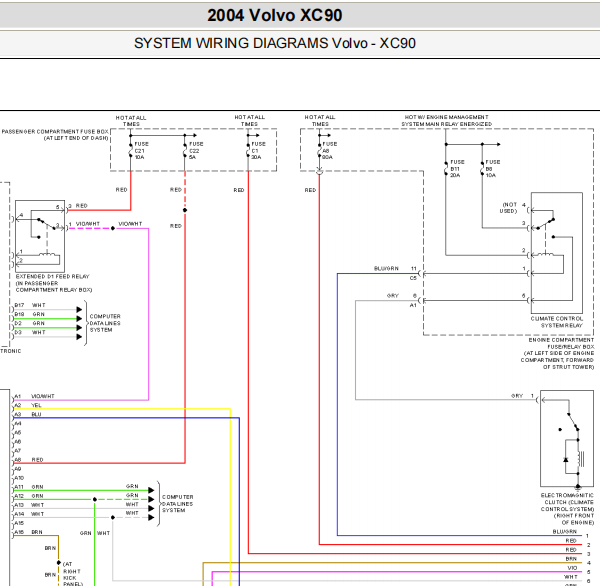Screen dimensions: 600x586
Task: Click the "GRY 1" label at the clutch
Action: point(522,396)
